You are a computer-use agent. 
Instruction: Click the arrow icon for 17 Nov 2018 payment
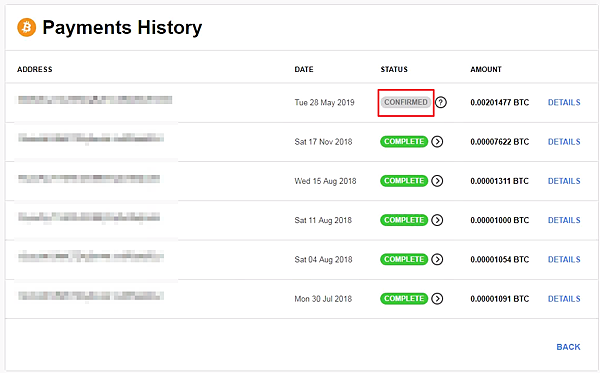point(437,142)
